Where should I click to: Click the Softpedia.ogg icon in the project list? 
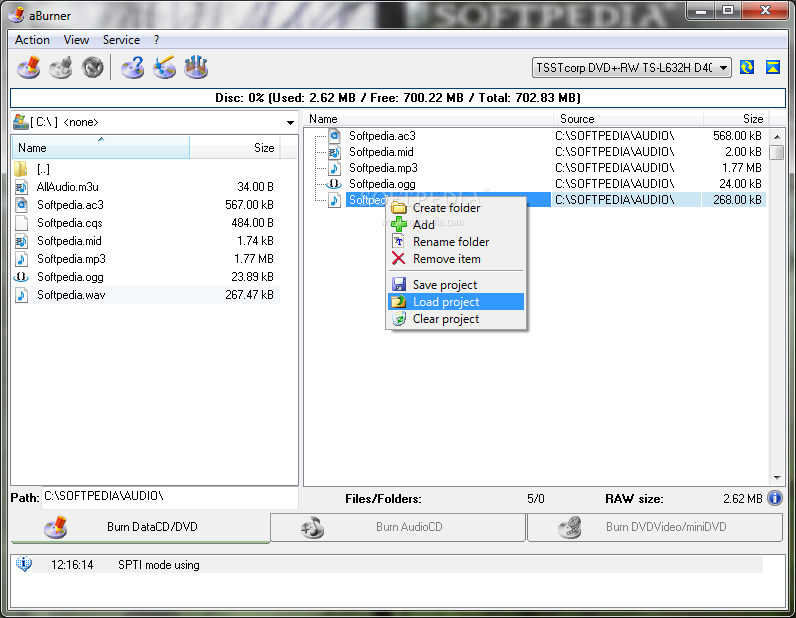(x=334, y=184)
